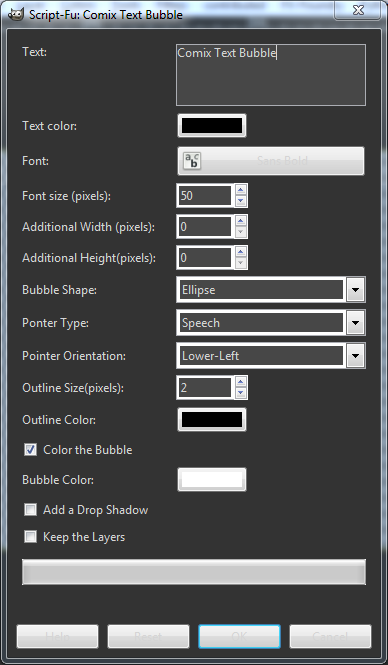Screen dimensions: 388x665
Task: Open Pointer Orientation dropdown list
Action: pos(271,356)
